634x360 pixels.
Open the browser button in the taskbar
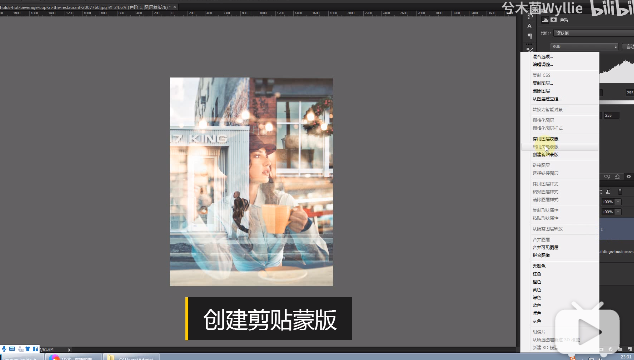click(73, 357)
